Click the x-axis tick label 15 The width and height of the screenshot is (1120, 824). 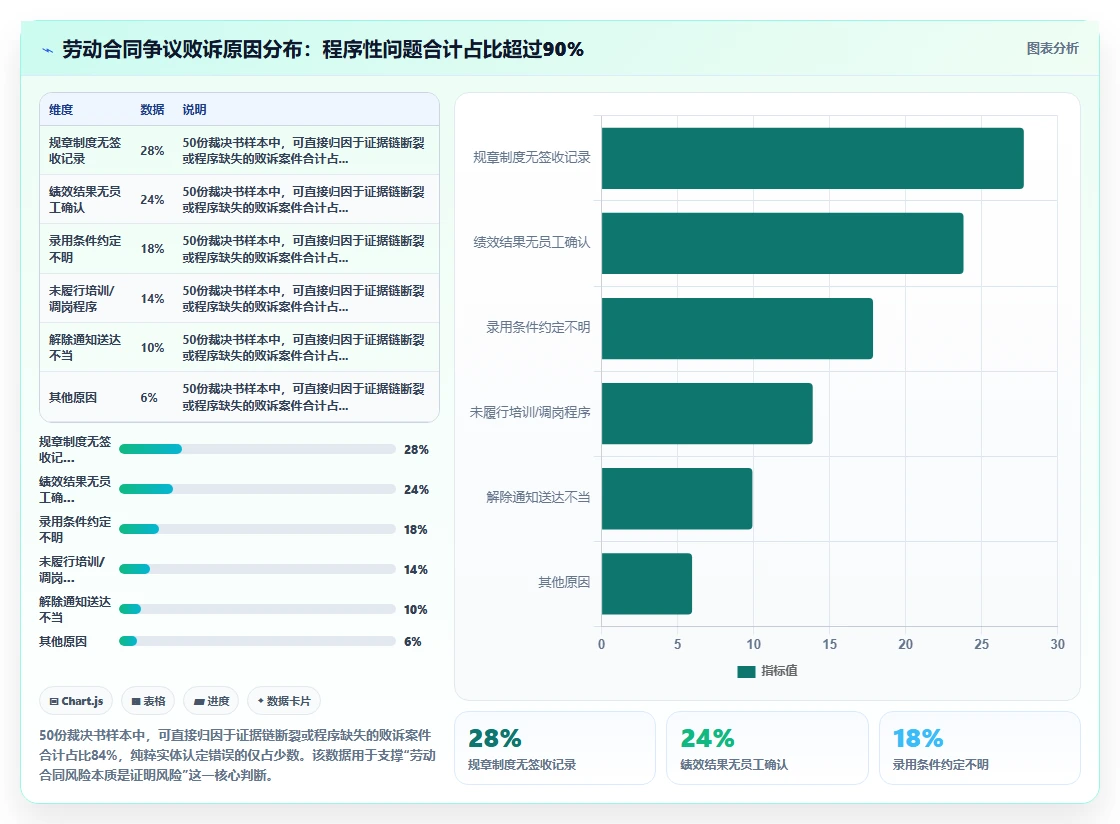829,644
